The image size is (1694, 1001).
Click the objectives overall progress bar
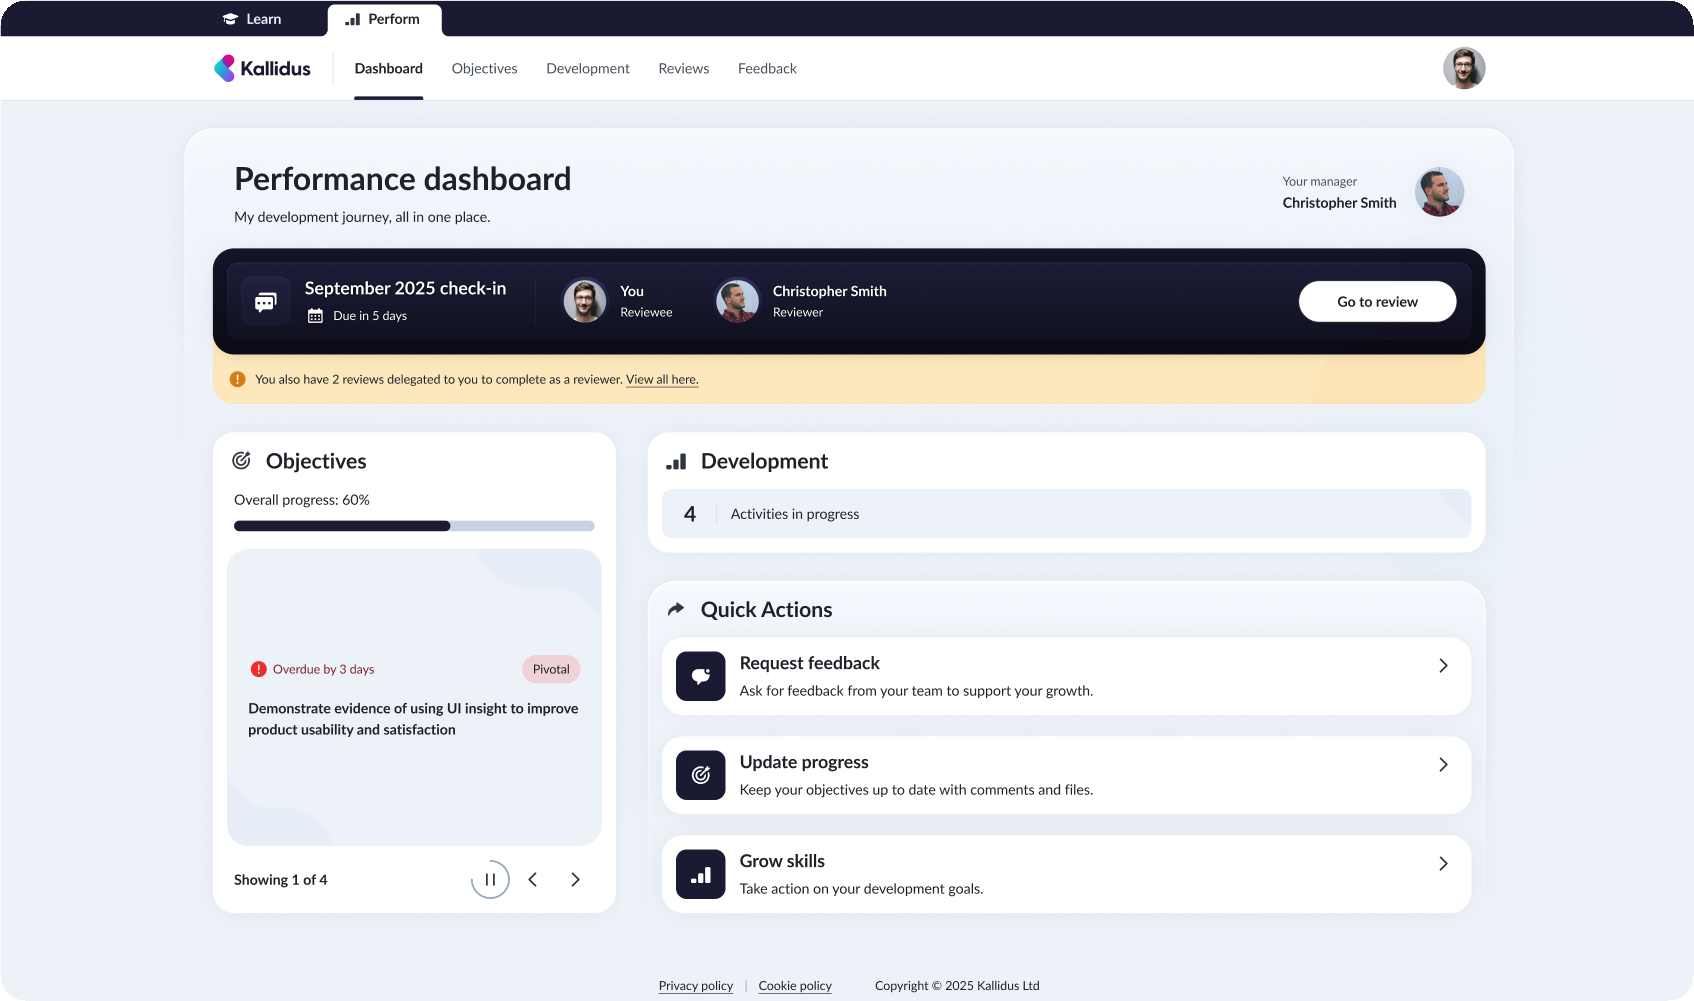[414, 526]
